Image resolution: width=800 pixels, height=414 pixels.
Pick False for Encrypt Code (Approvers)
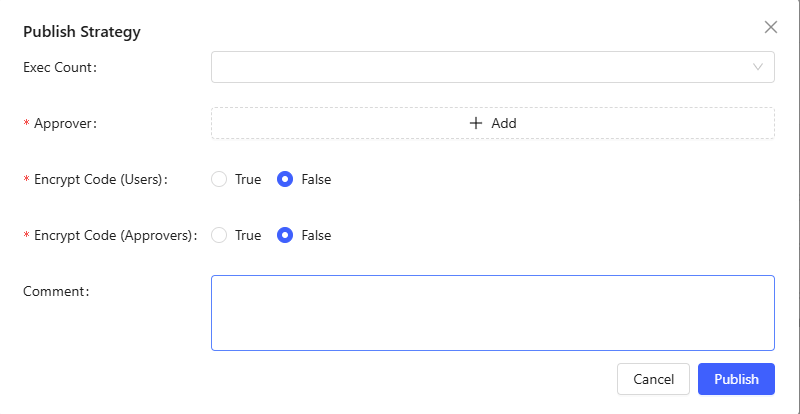tap(285, 236)
